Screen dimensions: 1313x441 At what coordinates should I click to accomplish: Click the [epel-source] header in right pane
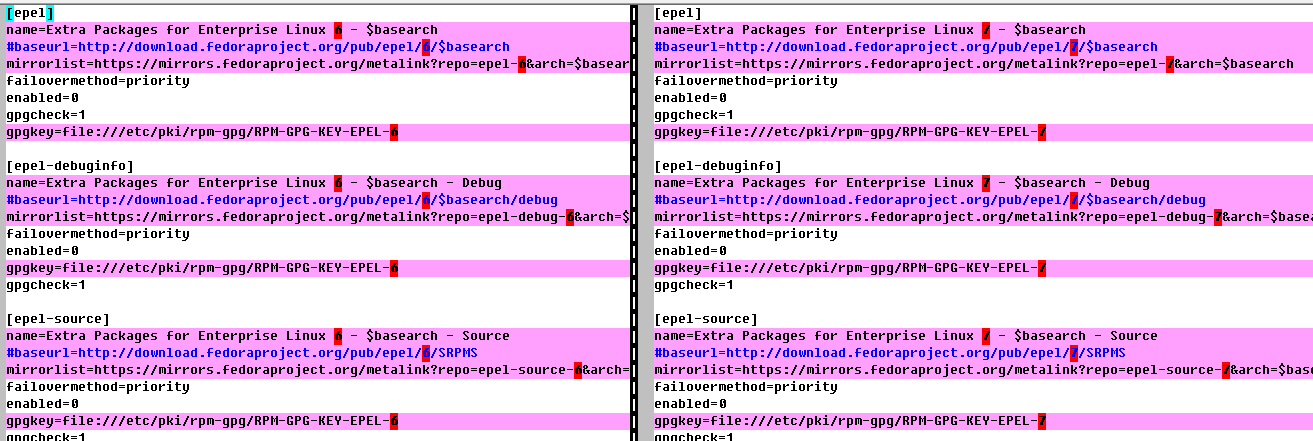(706, 319)
